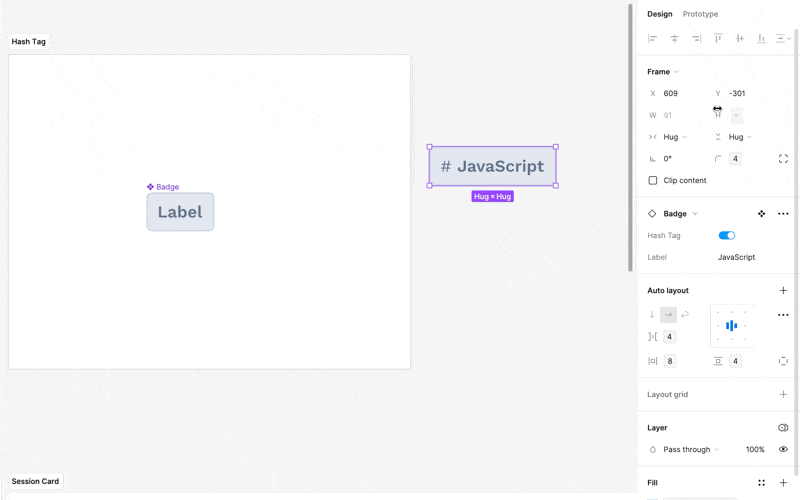
Task: Set auto layout direction to horizontal
Action: pyautogui.click(x=668, y=315)
